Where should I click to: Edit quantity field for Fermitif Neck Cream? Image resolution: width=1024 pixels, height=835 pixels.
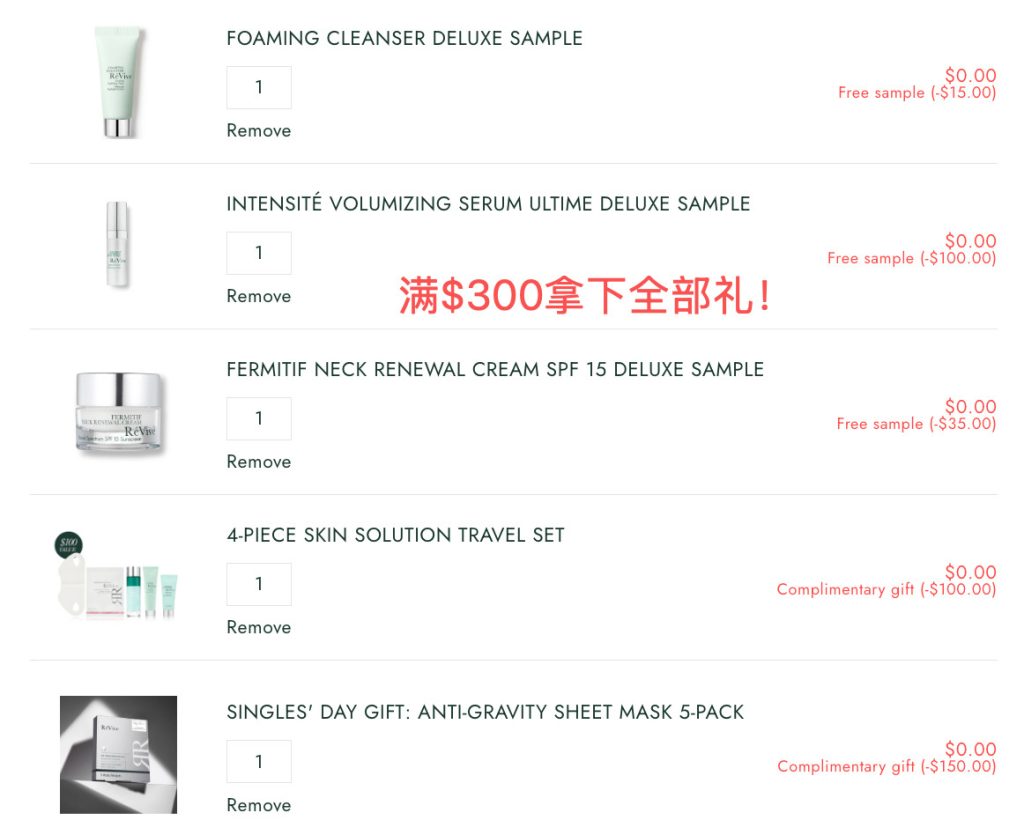tap(259, 418)
